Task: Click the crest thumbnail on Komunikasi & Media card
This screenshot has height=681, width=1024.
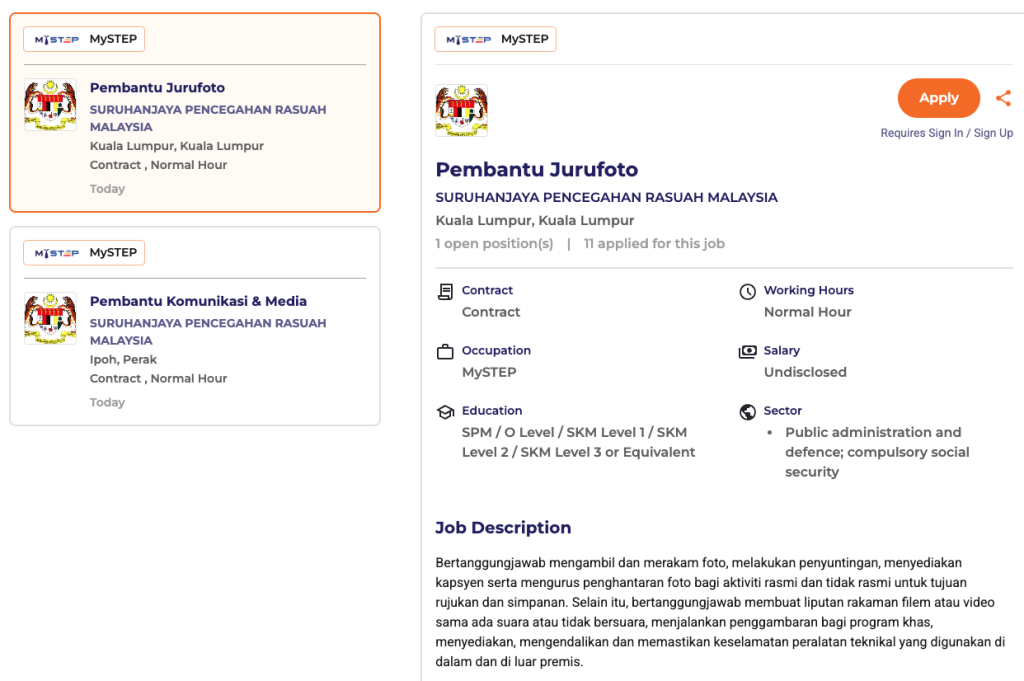Action: click(50, 318)
